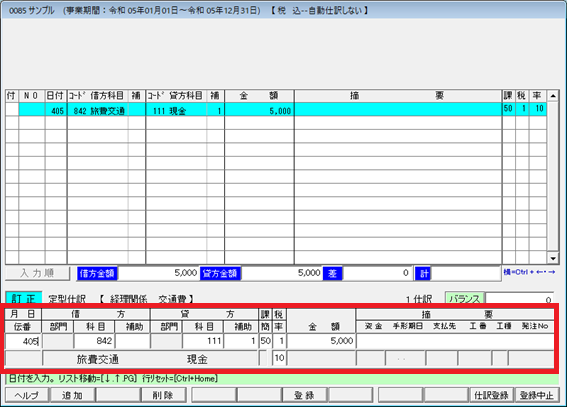Select the 訂正 mode tab
This screenshot has width=567, height=407.
pyautogui.click(x=24, y=299)
